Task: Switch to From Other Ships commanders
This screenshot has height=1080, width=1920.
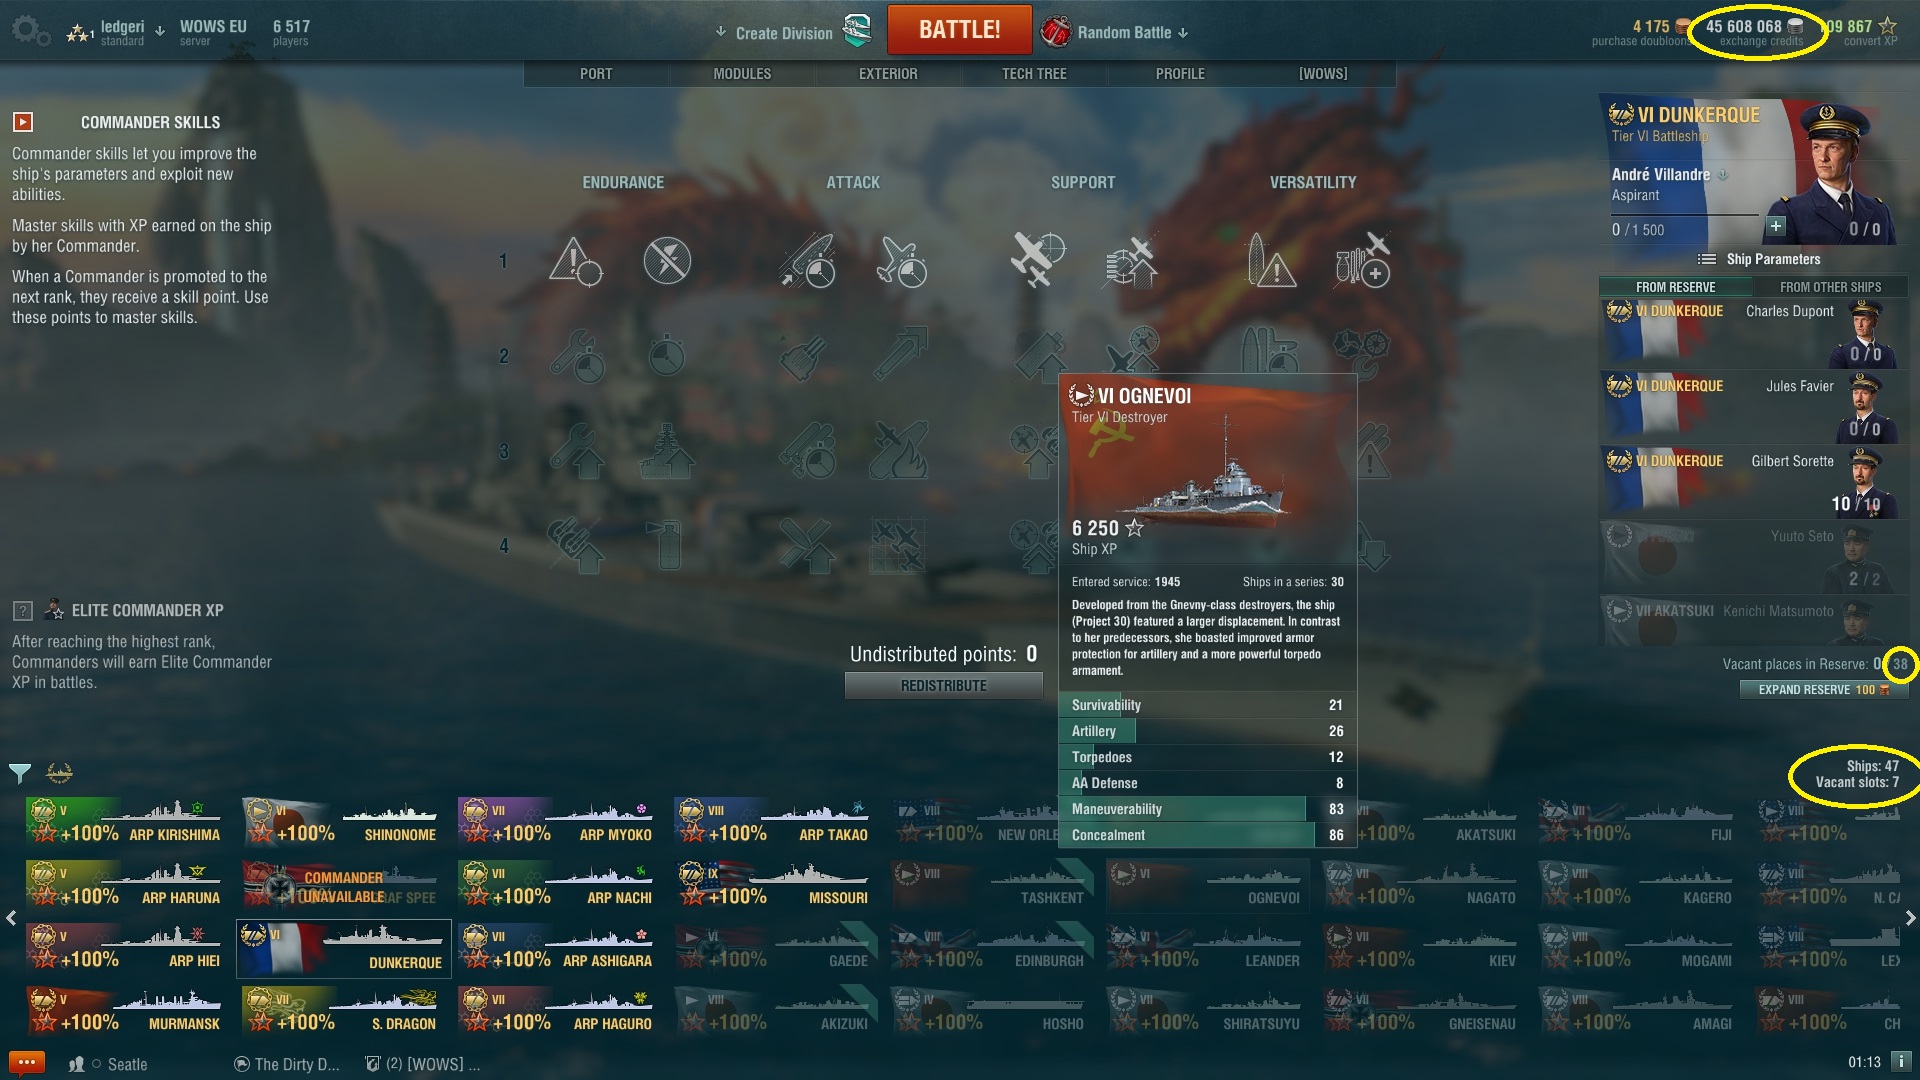Action: pos(1830,287)
